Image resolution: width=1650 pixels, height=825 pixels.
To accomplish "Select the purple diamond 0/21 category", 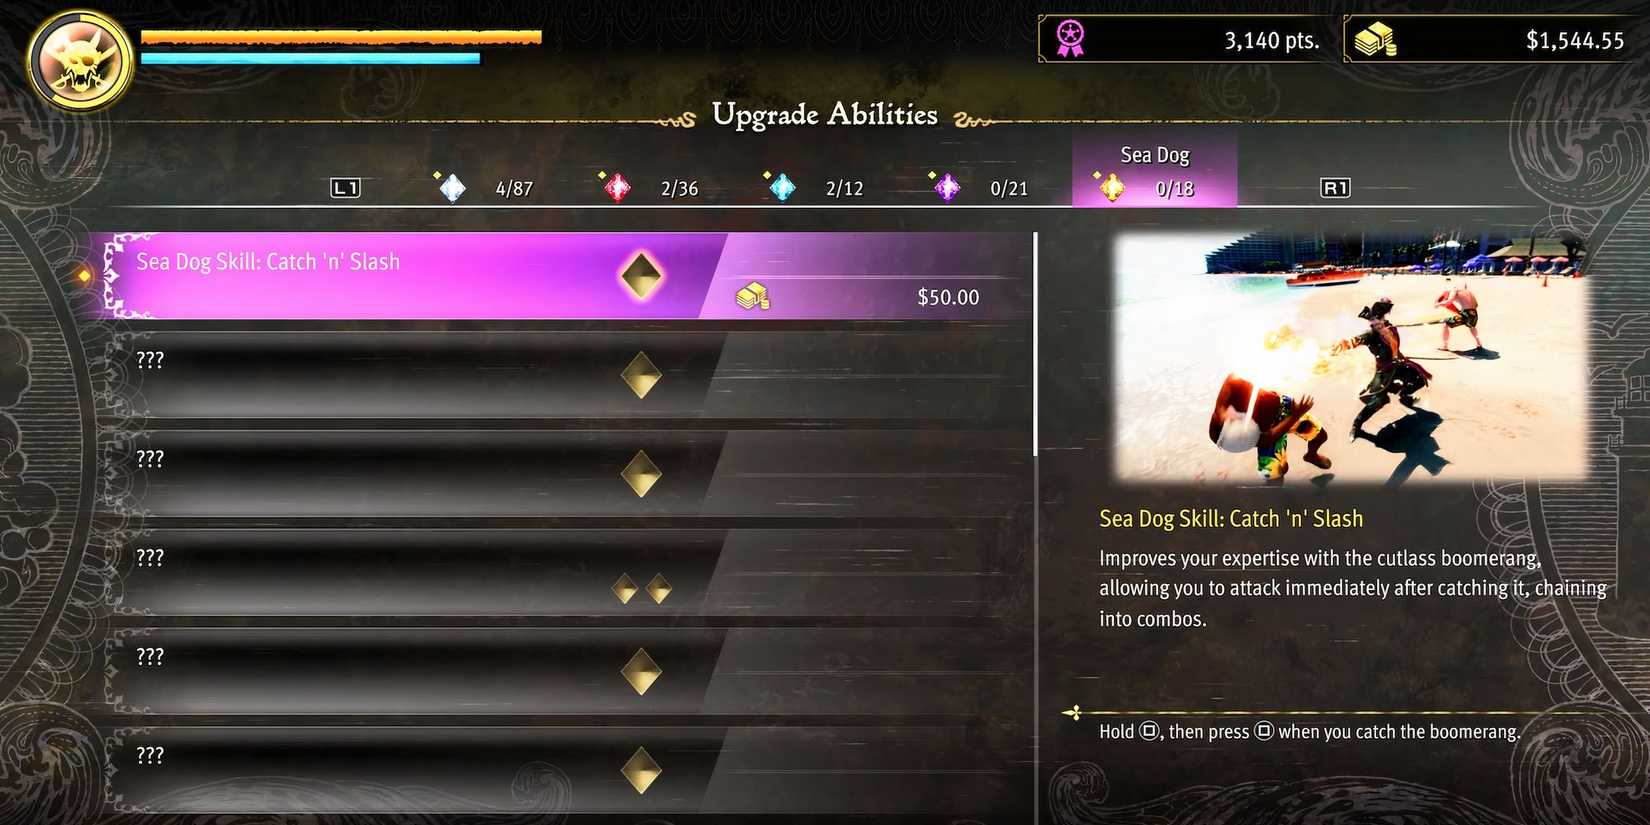I will tap(980, 187).
